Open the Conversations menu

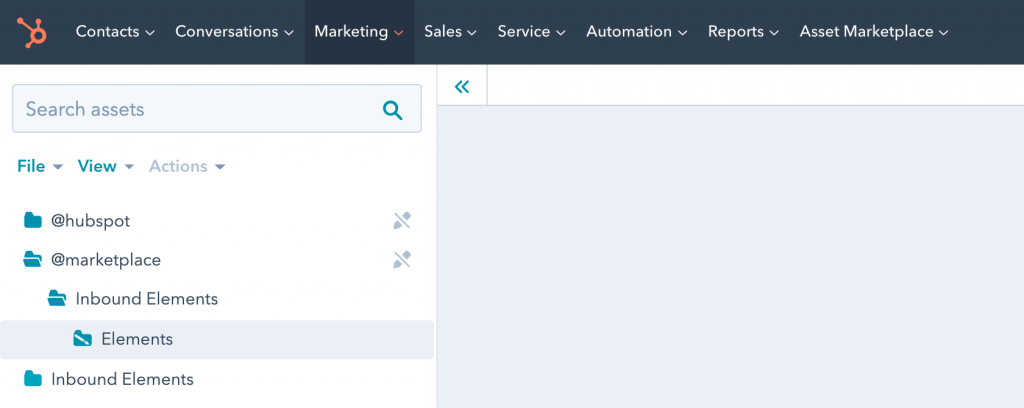click(x=234, y=31)
